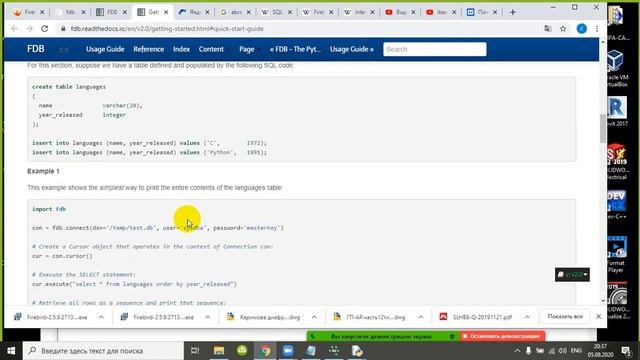Show hidden system tray icons
This screenshot has width=640, height=360.
point(517,351)
